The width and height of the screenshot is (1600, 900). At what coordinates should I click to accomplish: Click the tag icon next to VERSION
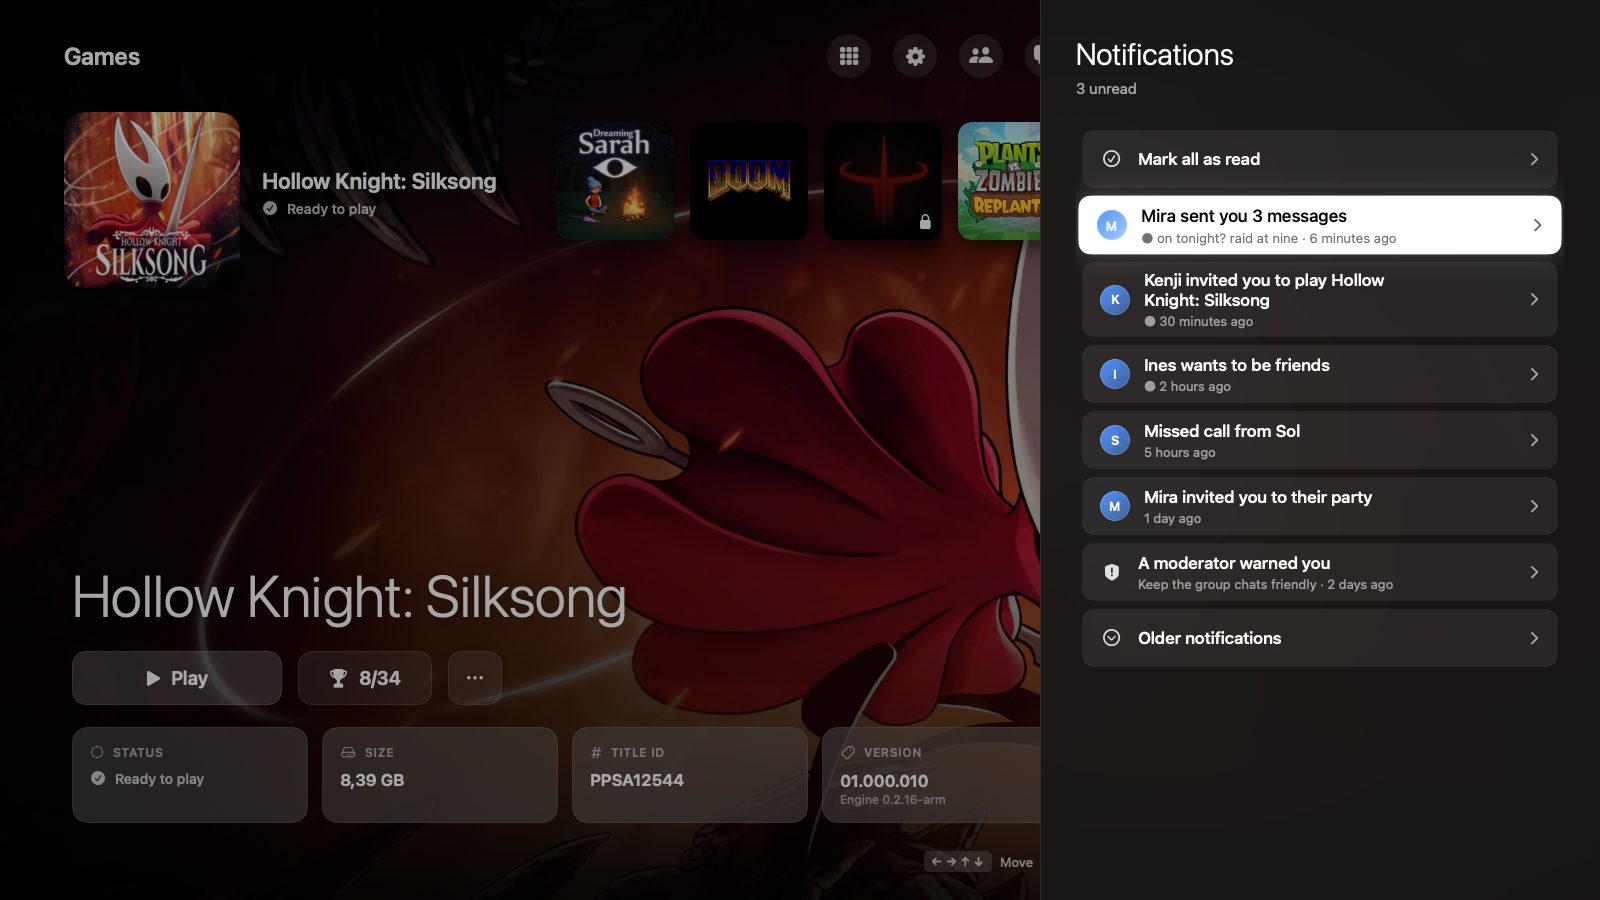pyautogui.click(x=848, y=752)
